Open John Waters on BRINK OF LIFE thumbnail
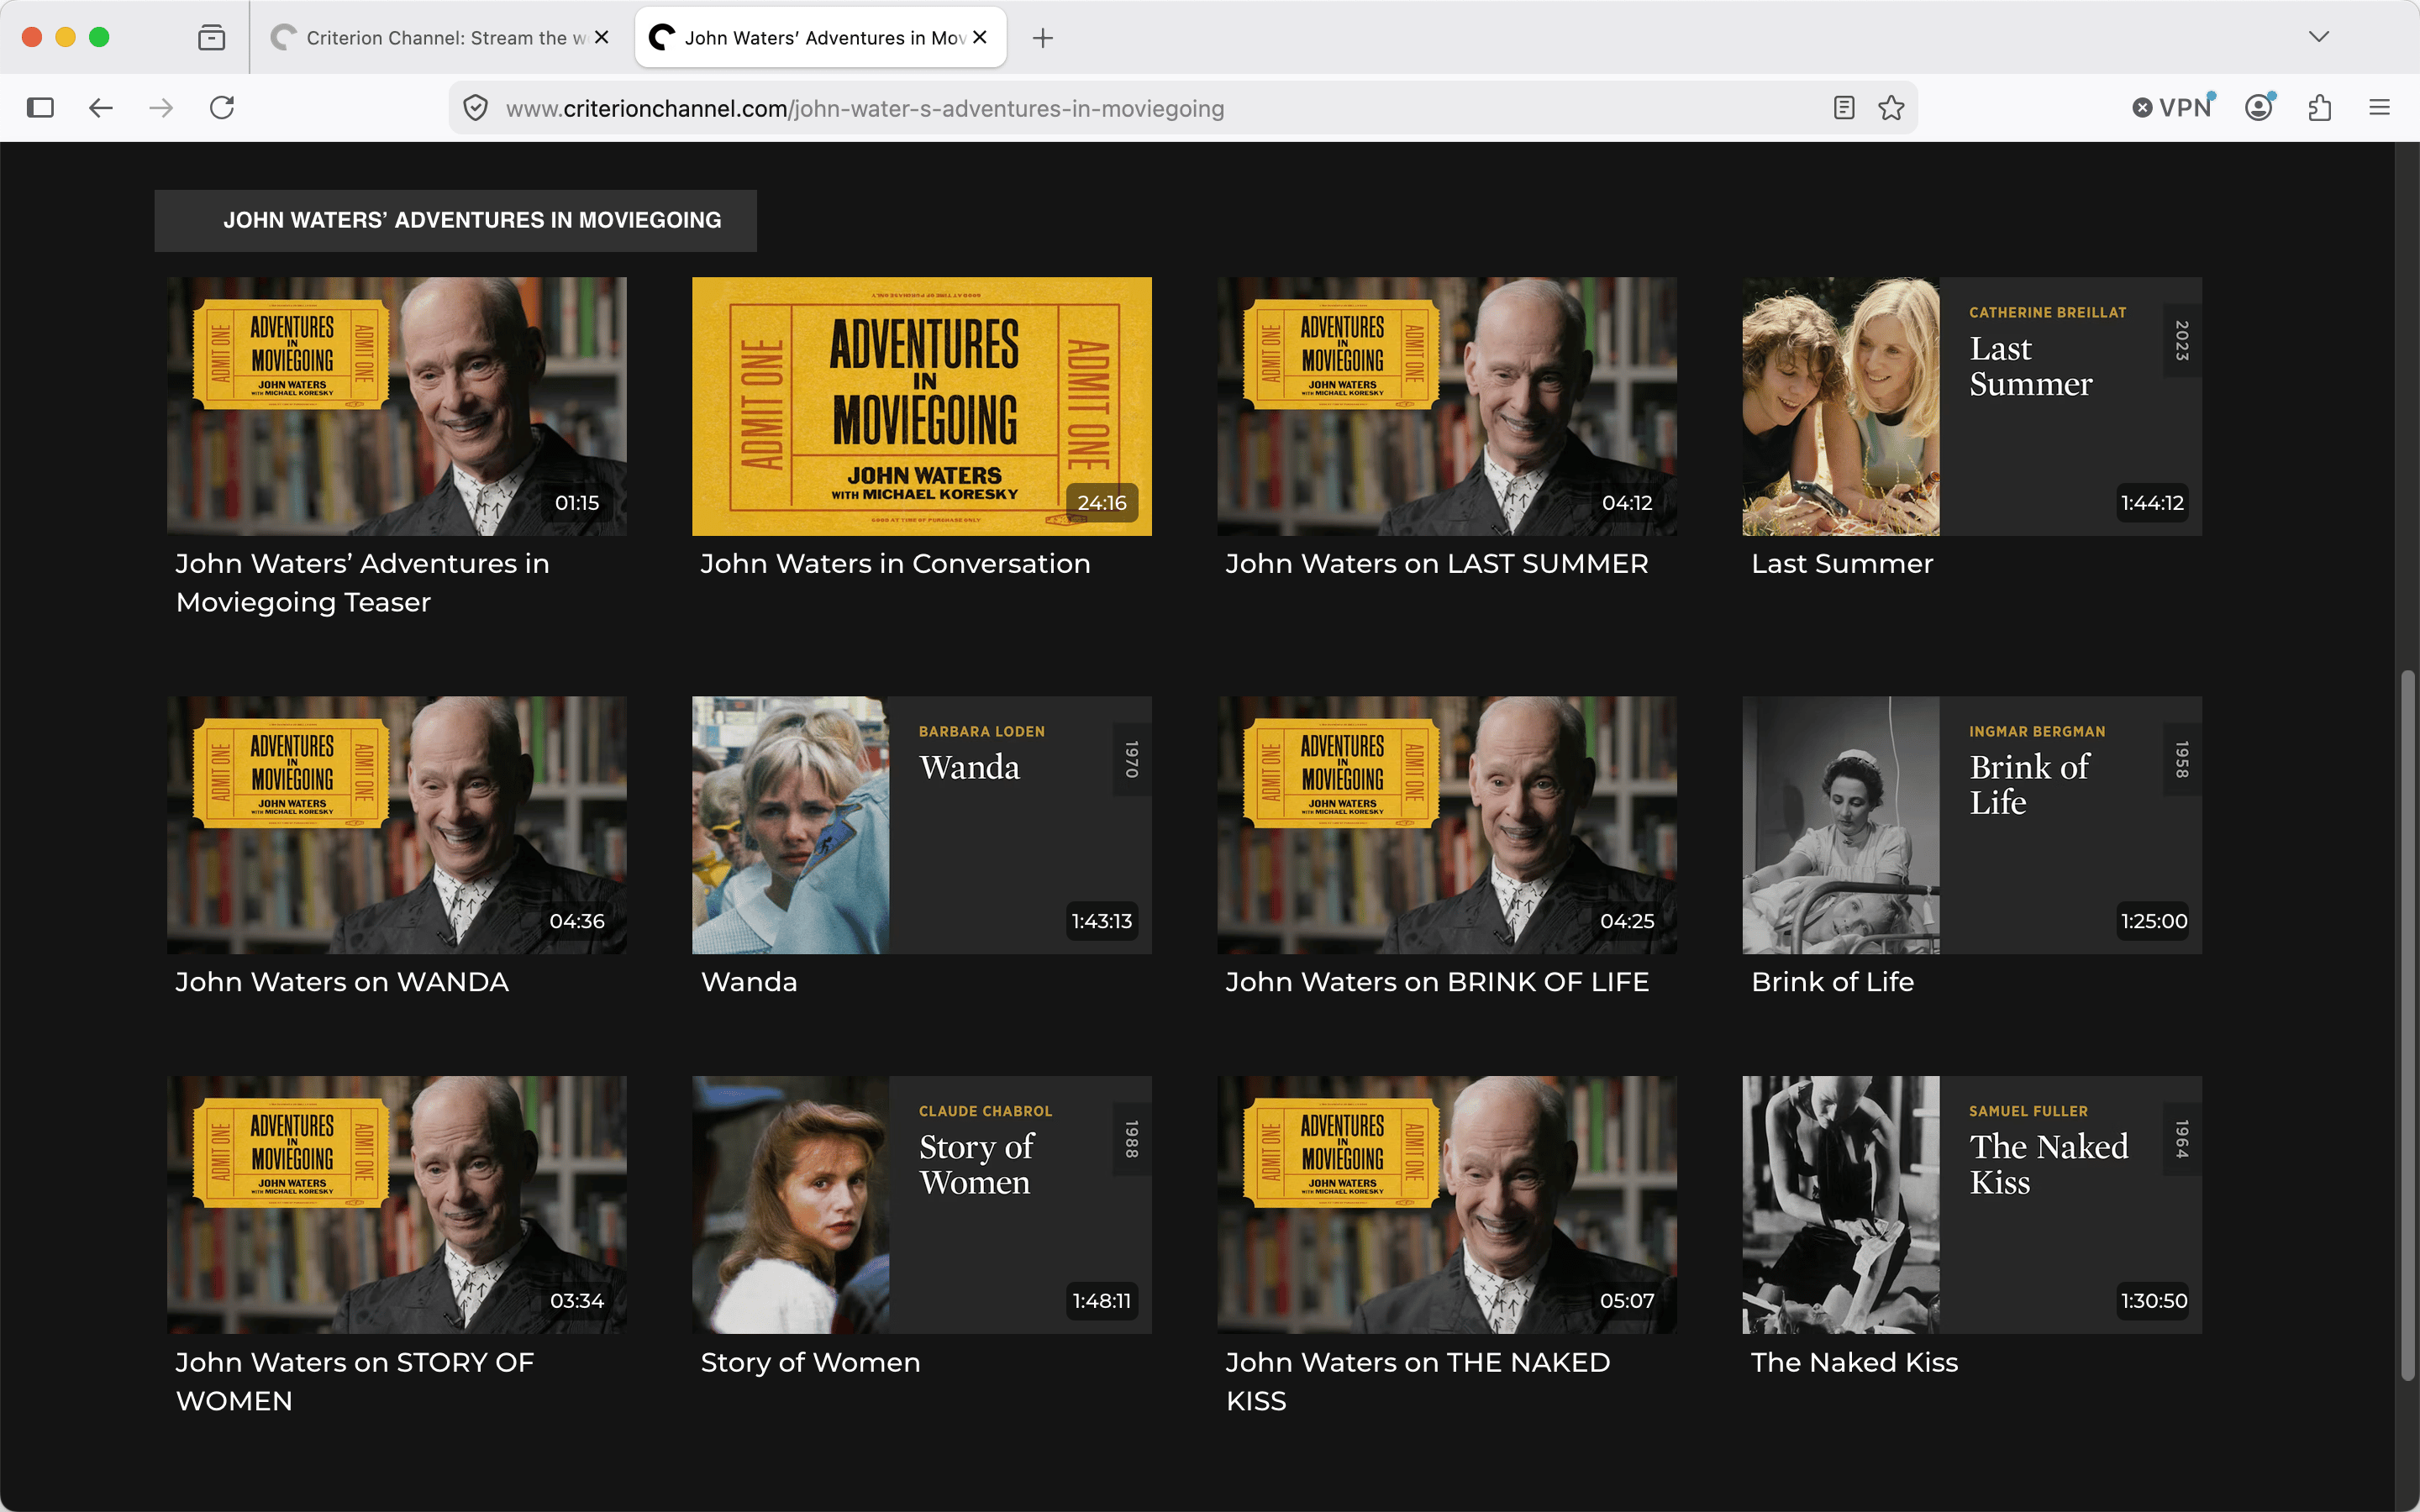Screen dimensions: 2420x1512 [x=1447, y=825]
